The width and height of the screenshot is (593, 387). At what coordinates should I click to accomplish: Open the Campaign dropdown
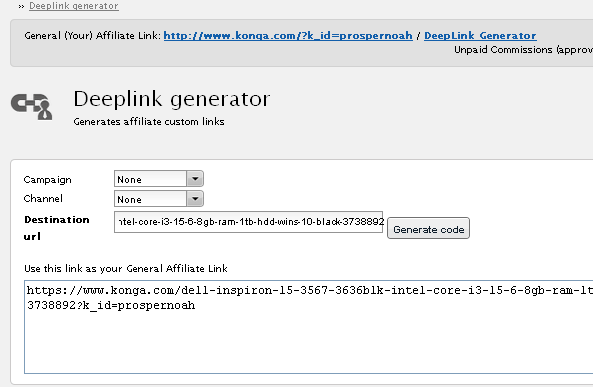(158, 179)
